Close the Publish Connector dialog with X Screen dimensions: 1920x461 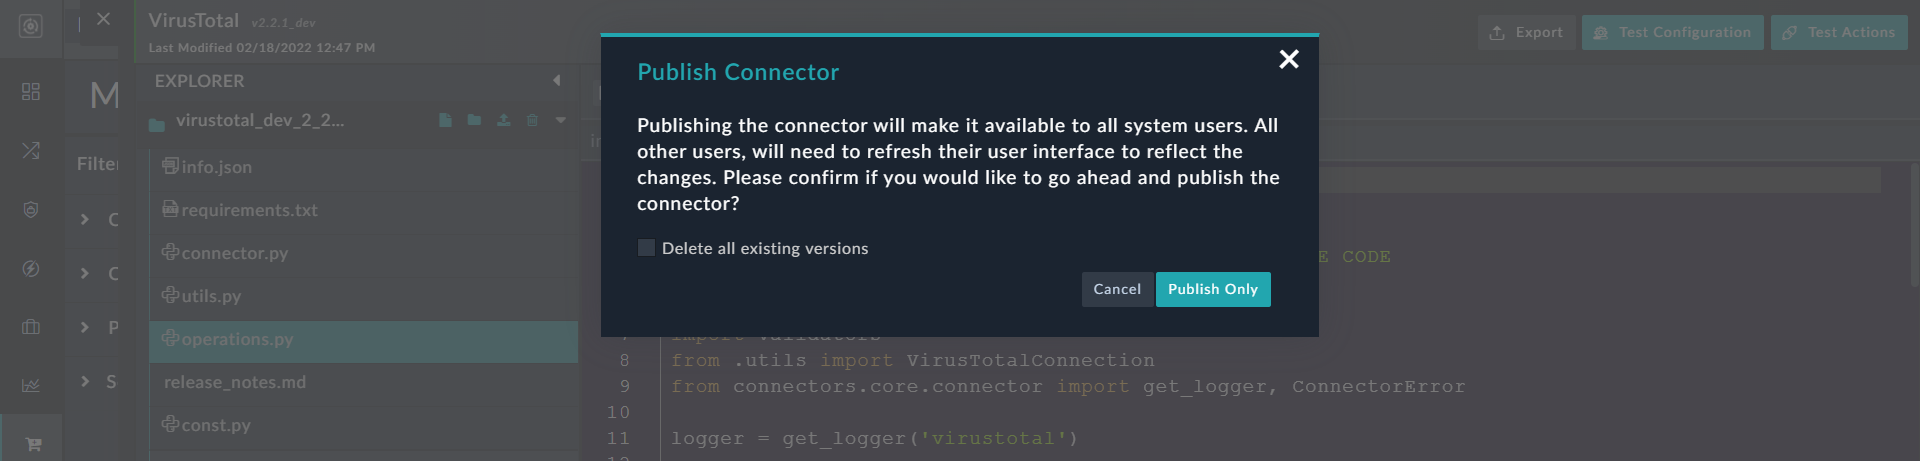[1289, 60]
